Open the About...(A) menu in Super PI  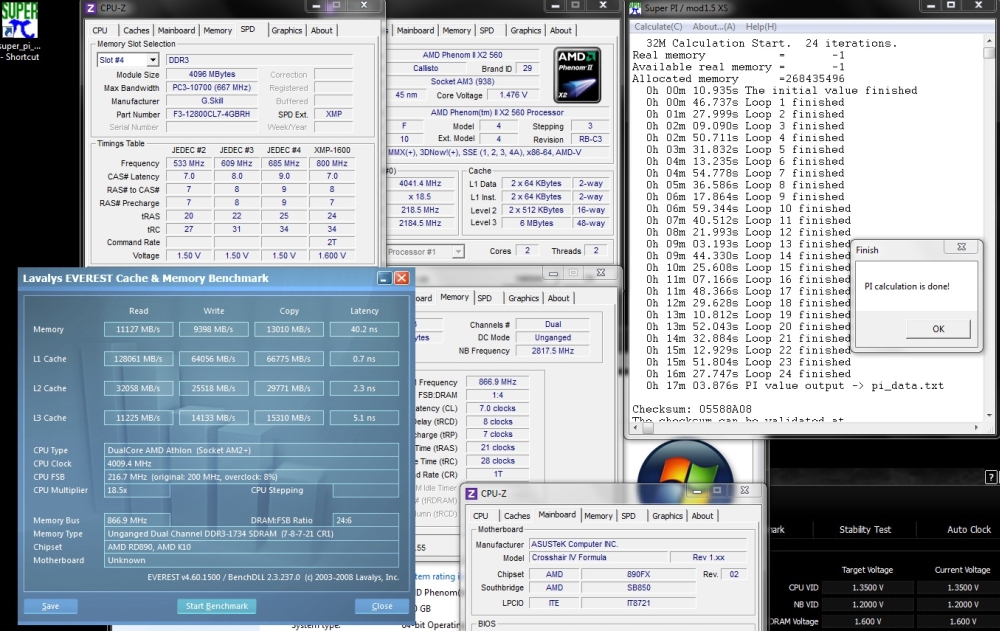click(714, 27)
